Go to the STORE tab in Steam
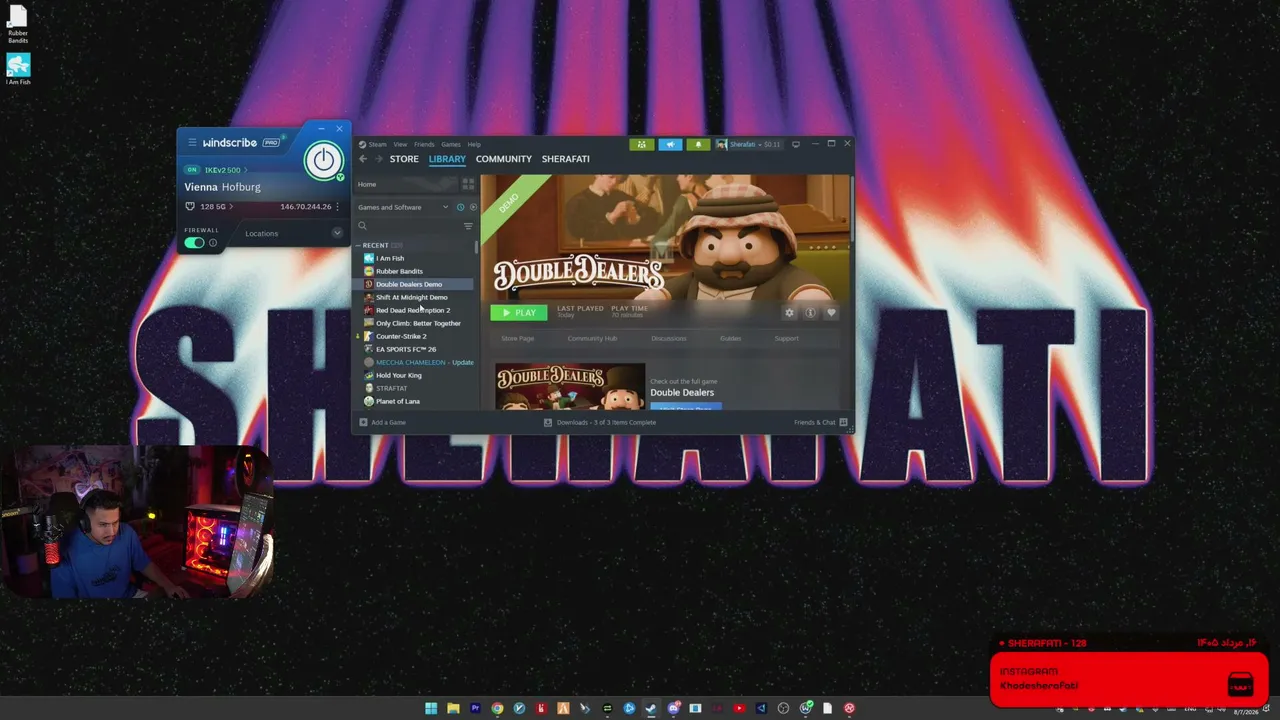This screenshot has width=1280, height=720. [404, 159]
